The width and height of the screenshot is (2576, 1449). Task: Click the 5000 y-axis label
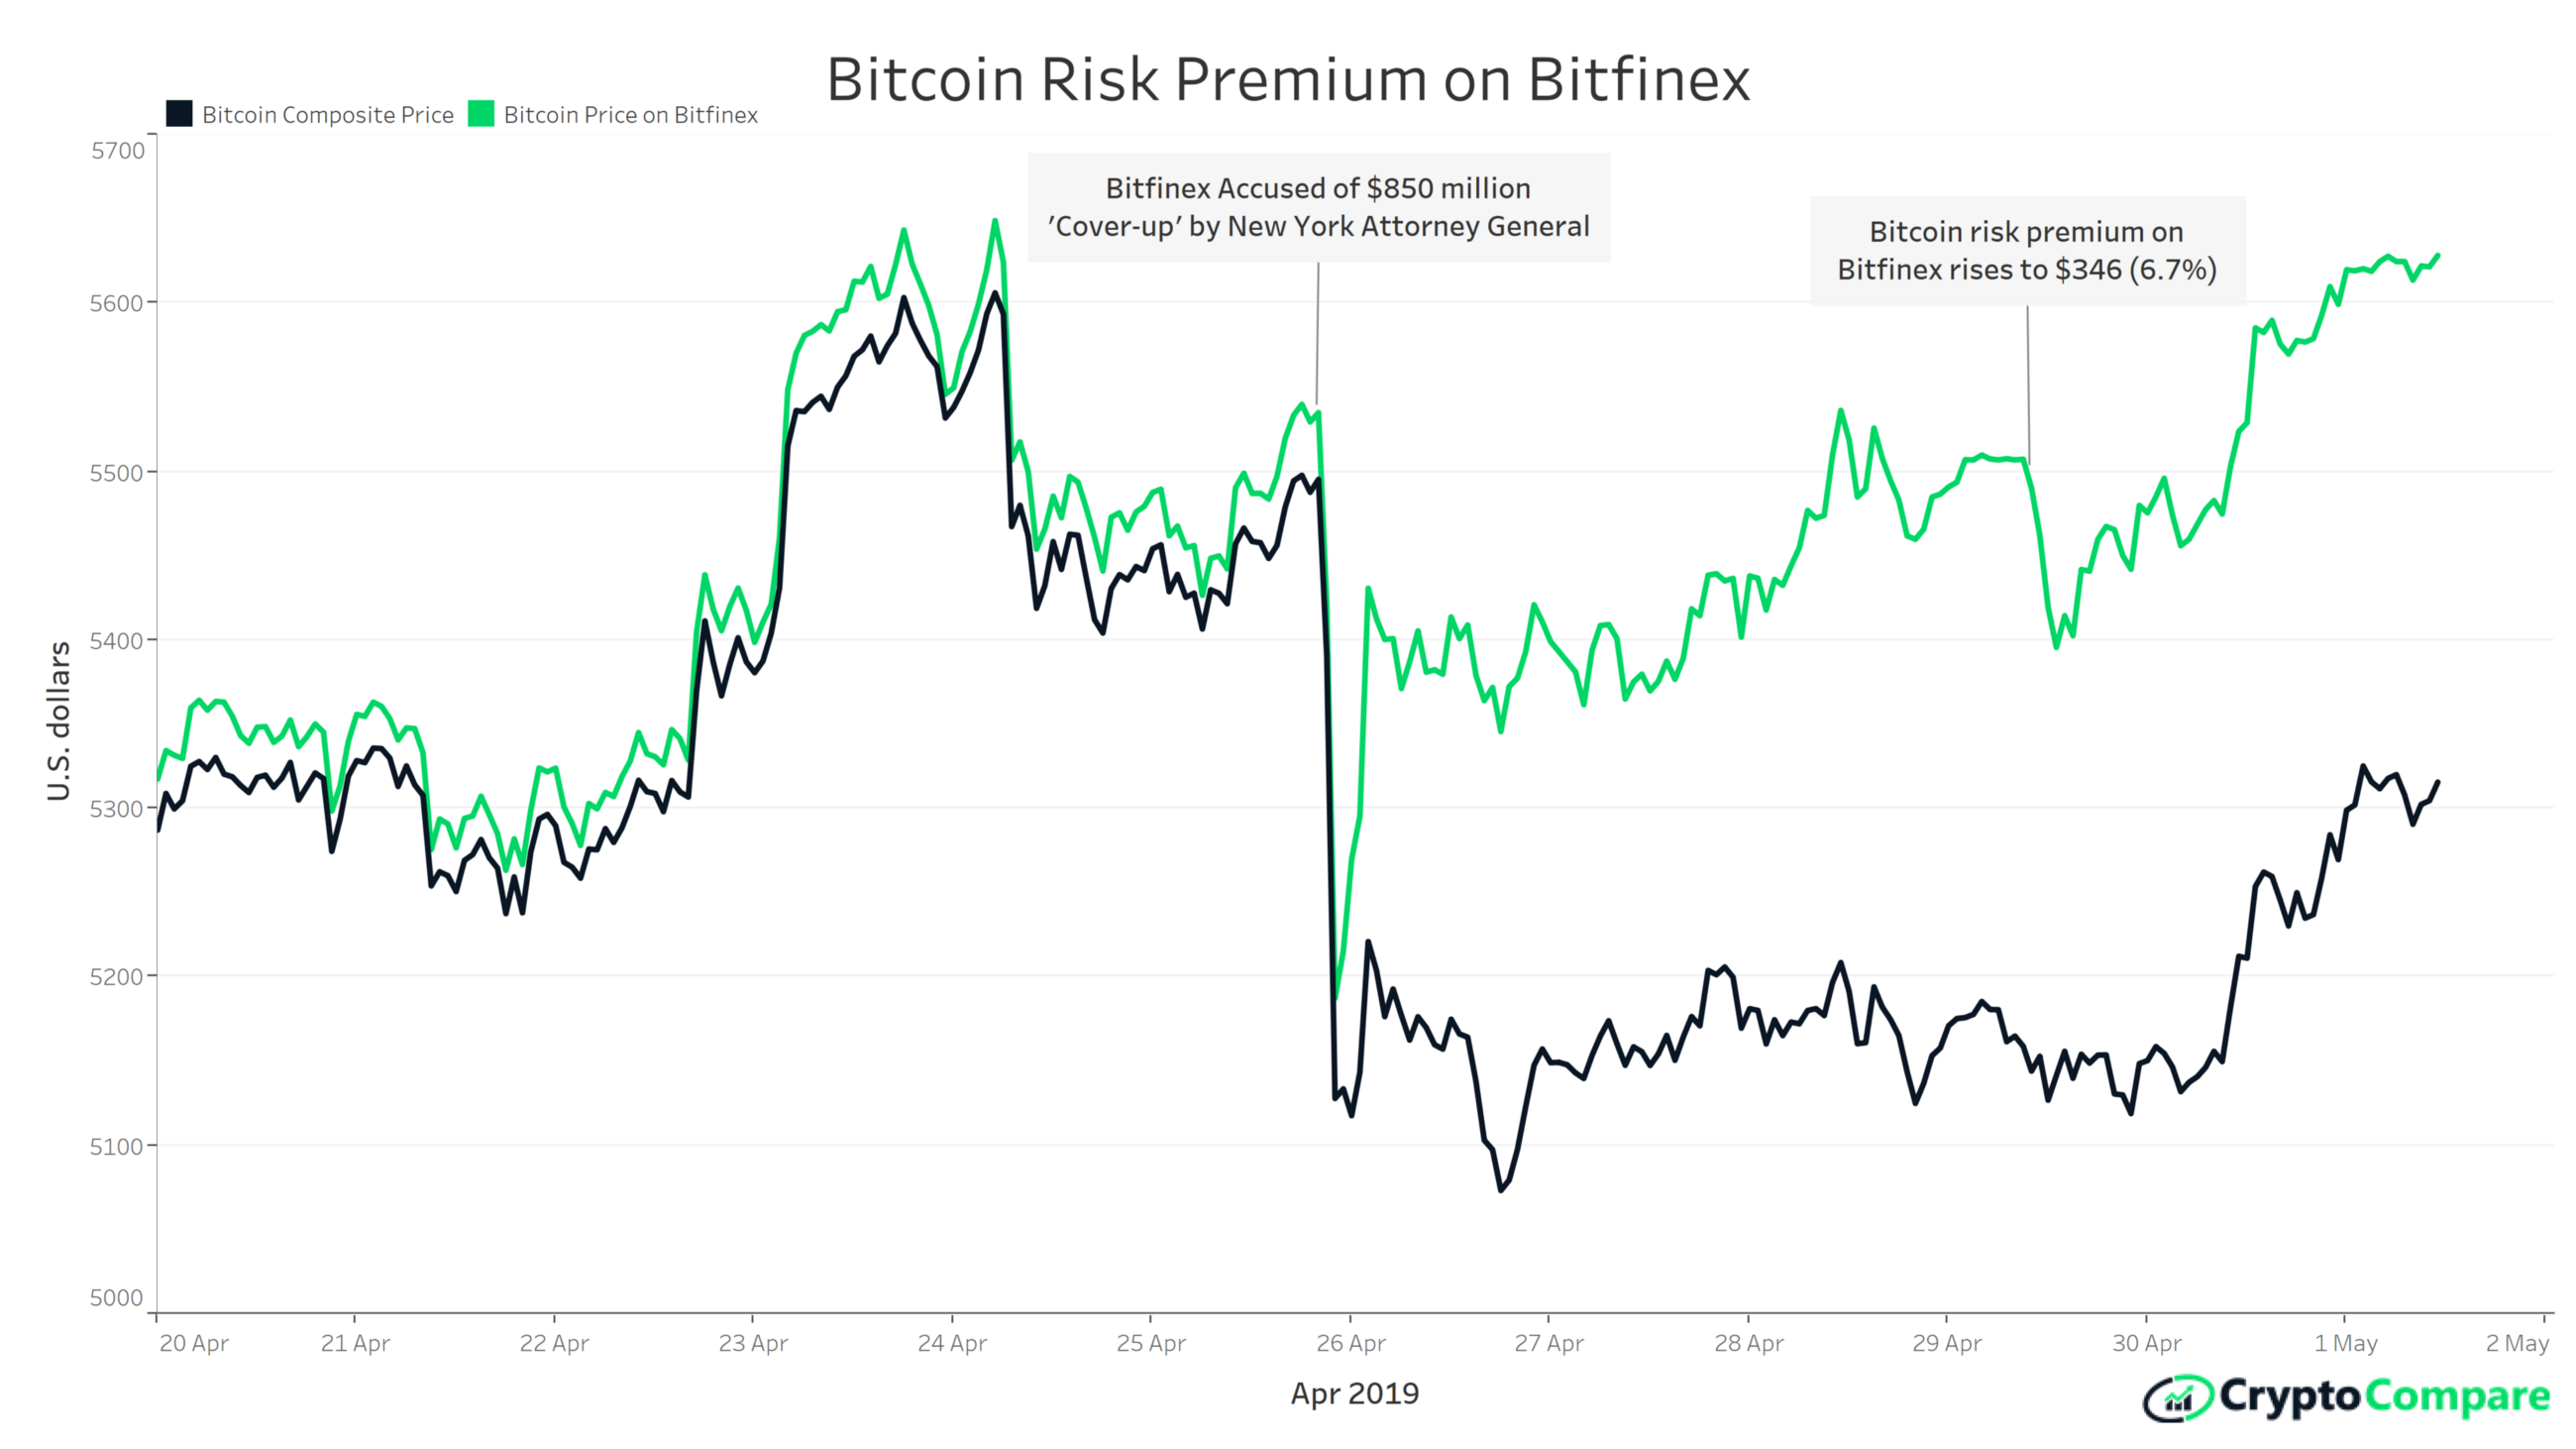[117, 1298]
